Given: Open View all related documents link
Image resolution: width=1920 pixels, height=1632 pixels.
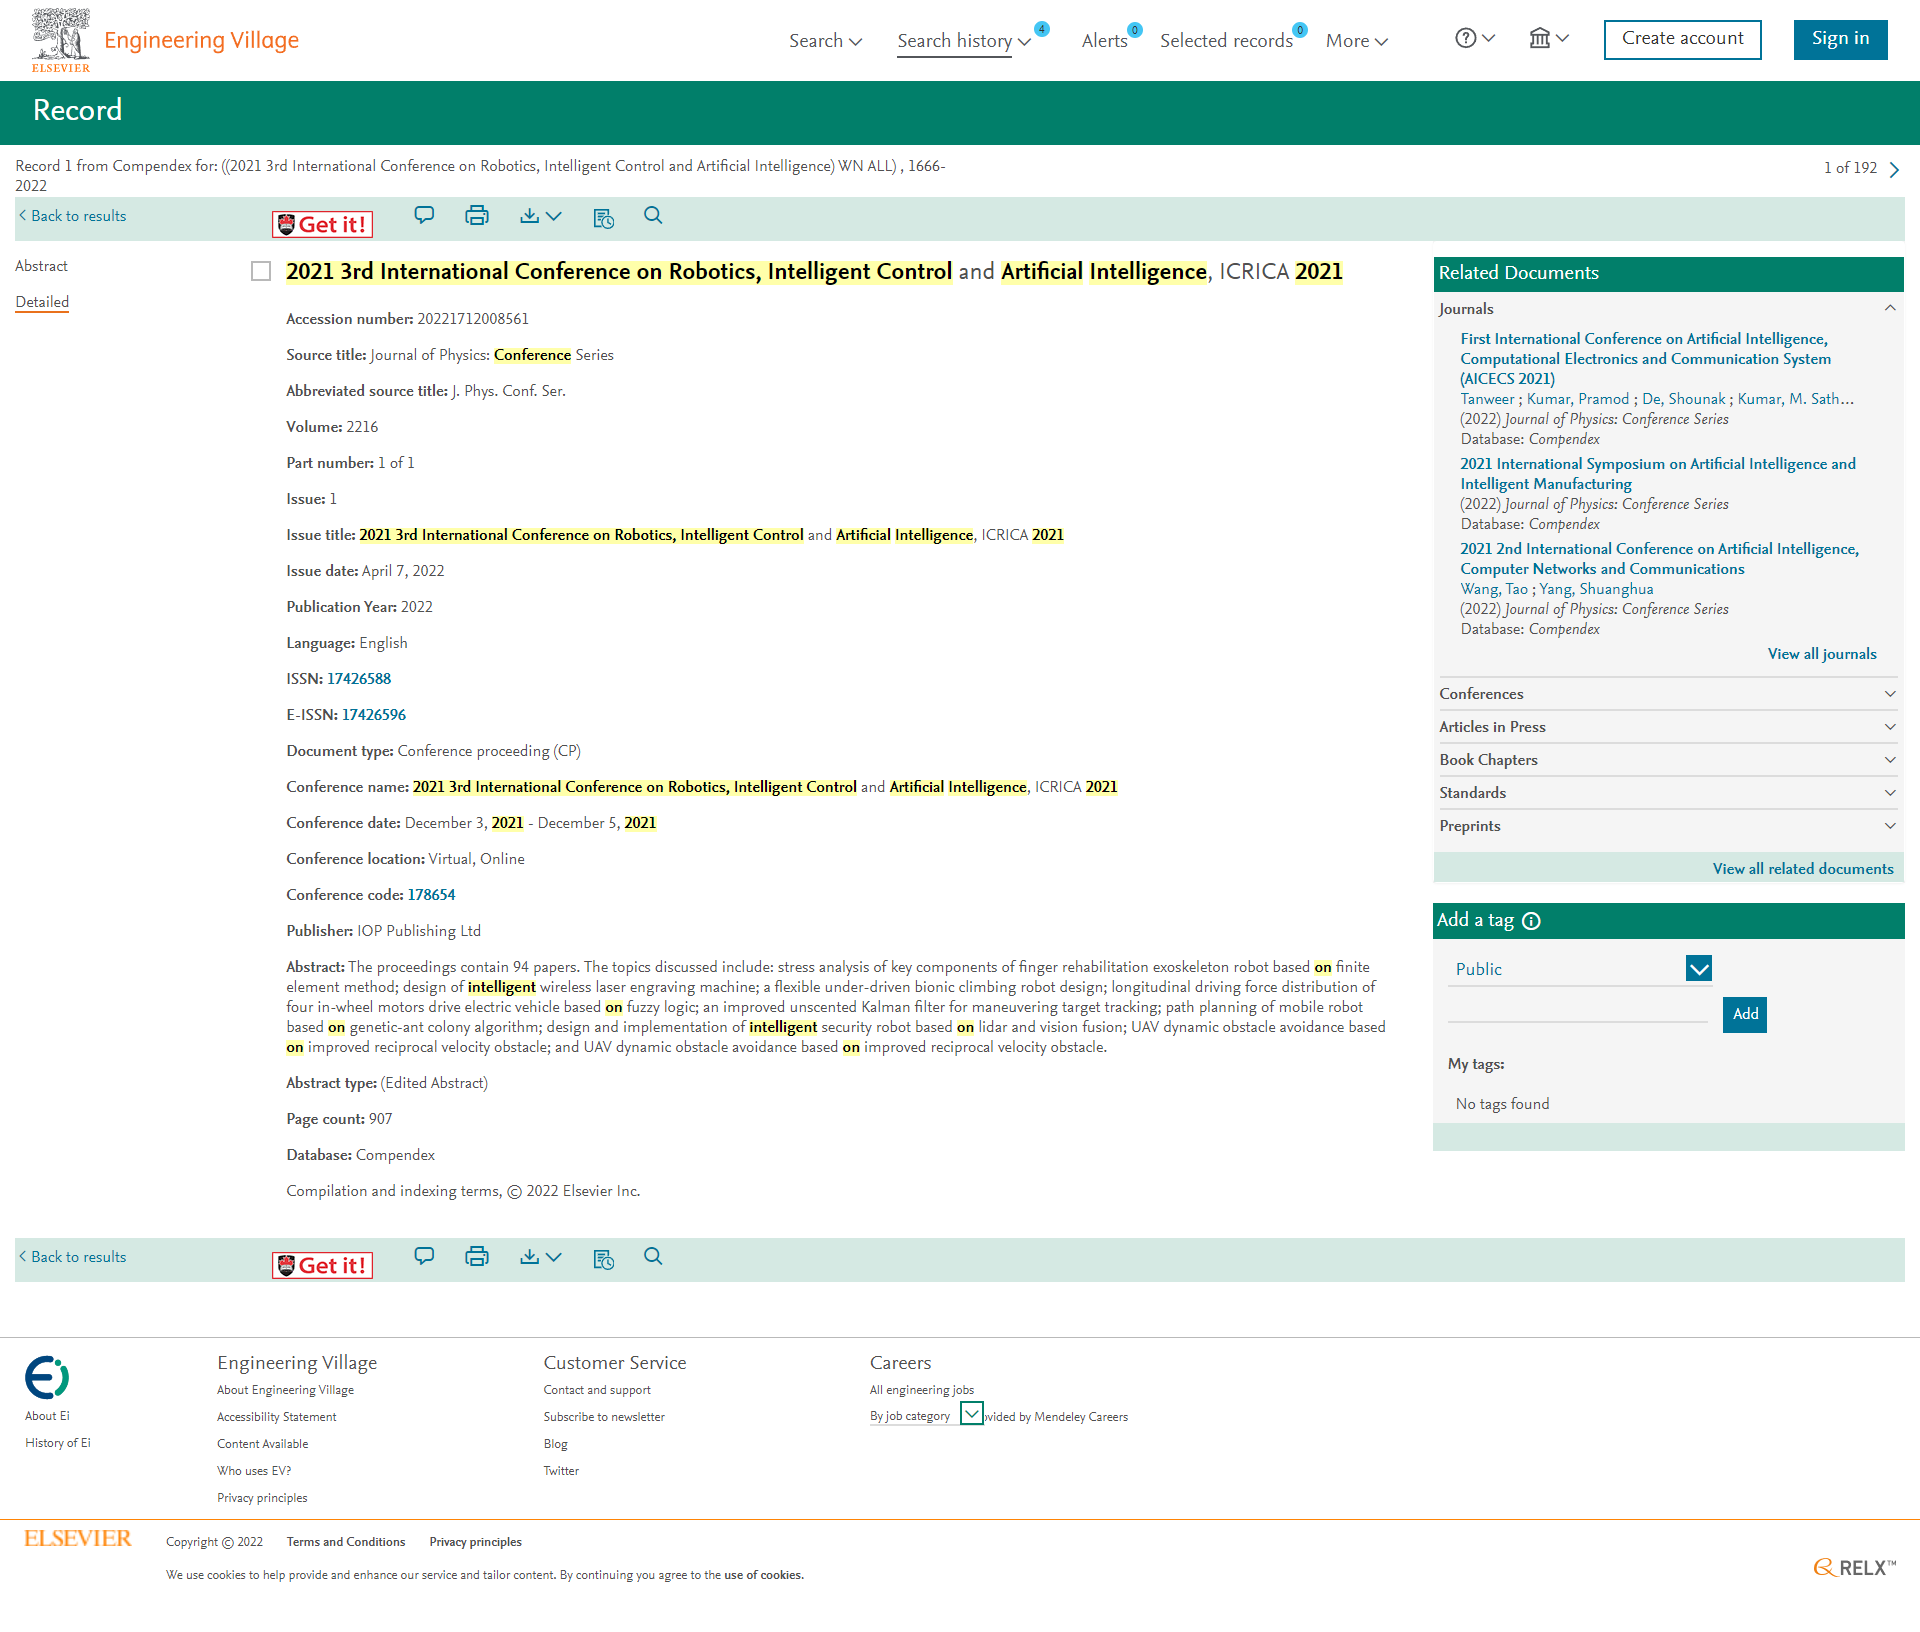Looking at the screenshot, I should coord(1803,869).
